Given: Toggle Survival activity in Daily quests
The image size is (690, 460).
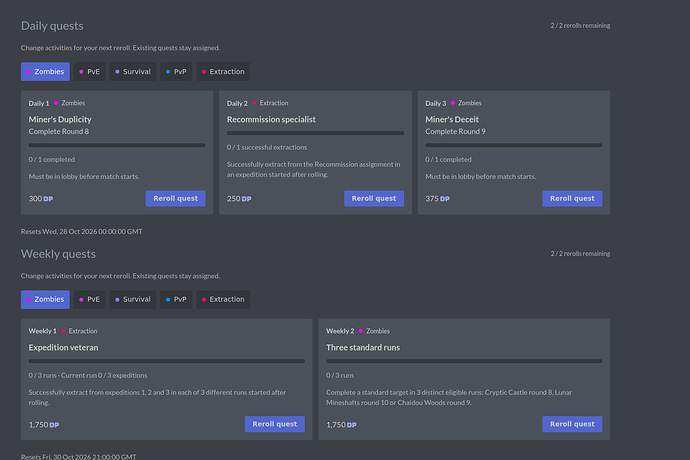Looking at the screenshot, I should (x=133, y=72).
